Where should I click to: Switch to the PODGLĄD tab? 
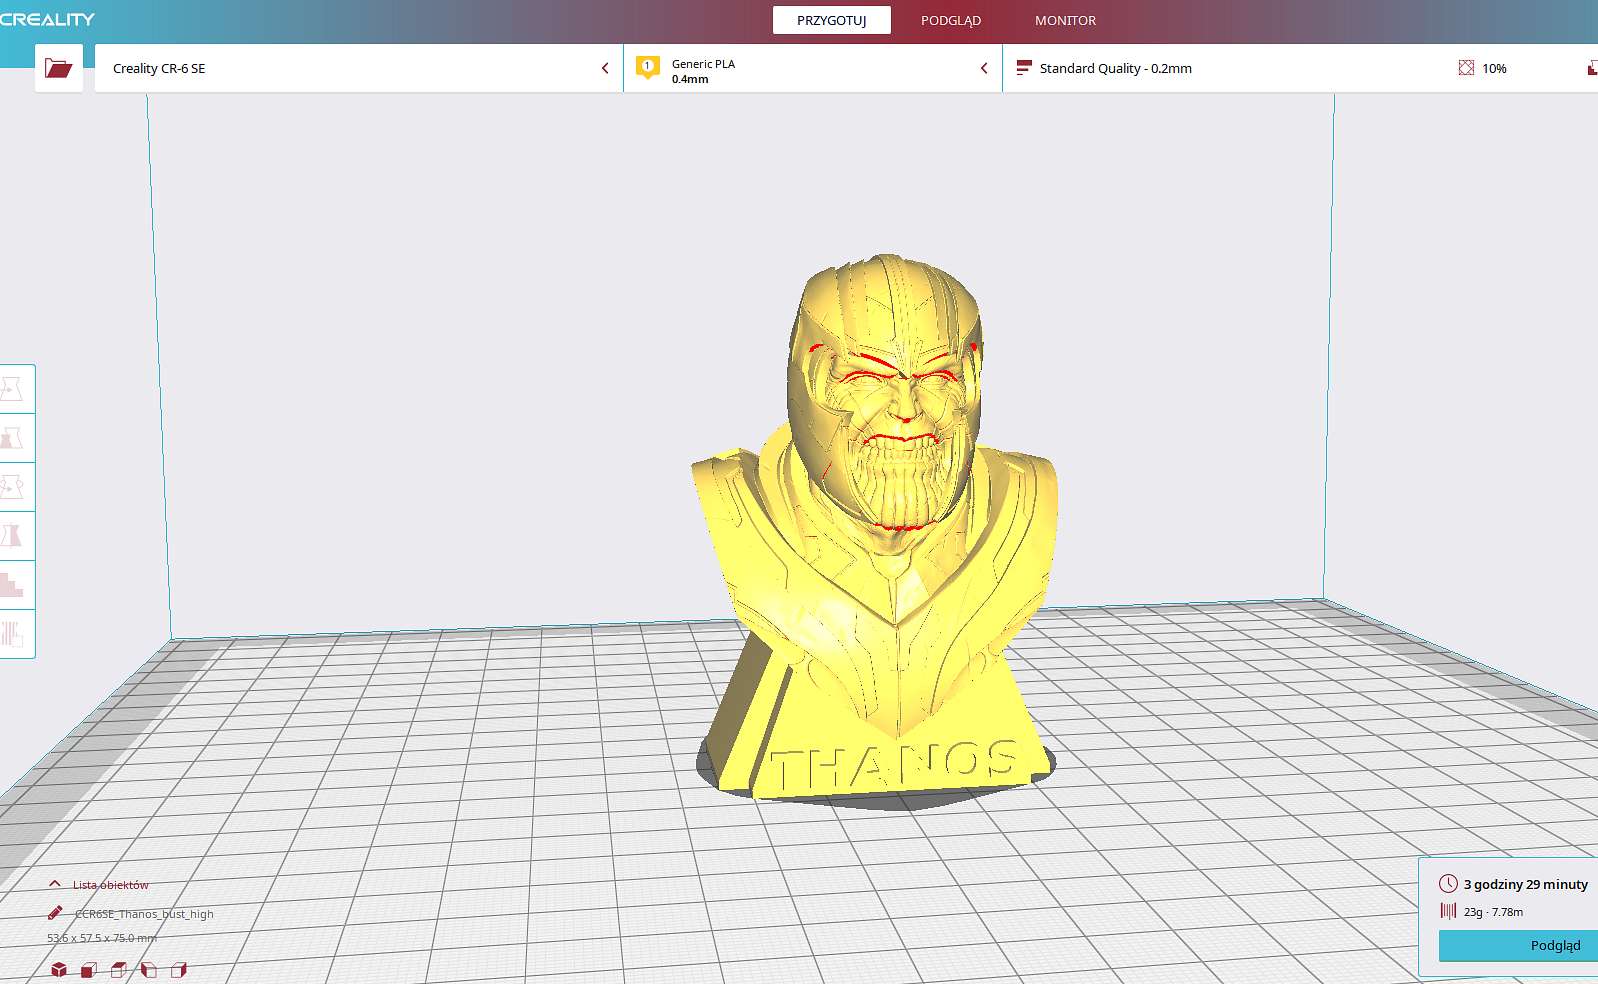point(951,20)
